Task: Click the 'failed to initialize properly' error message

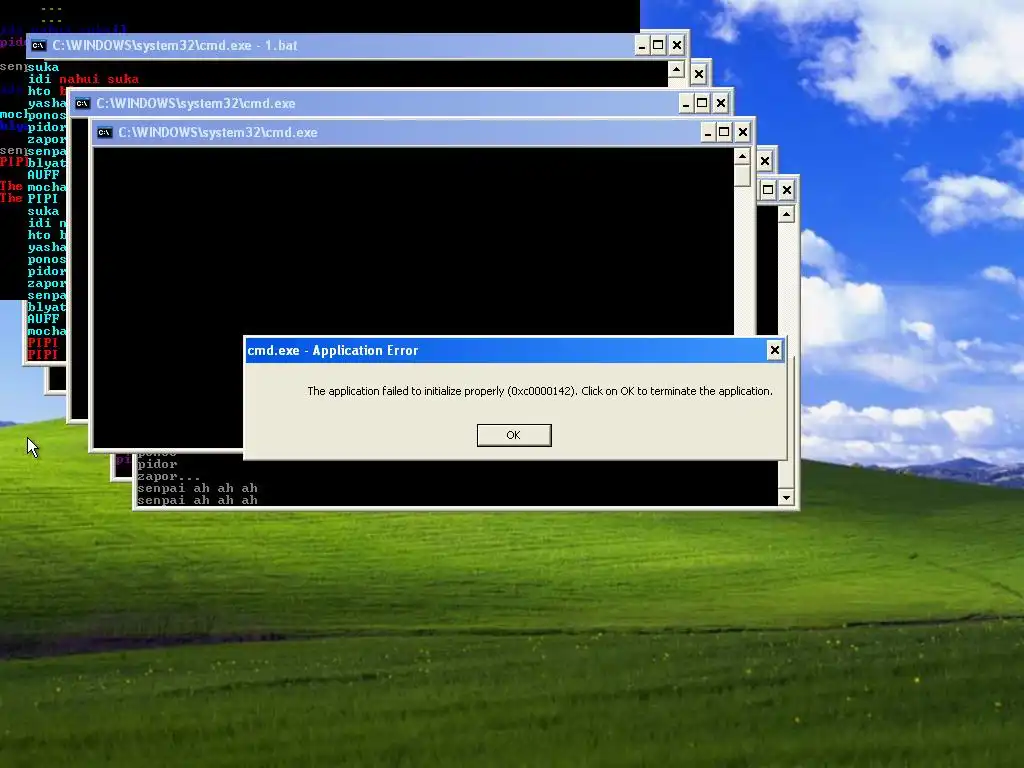Action: click(x=539, y=391)
